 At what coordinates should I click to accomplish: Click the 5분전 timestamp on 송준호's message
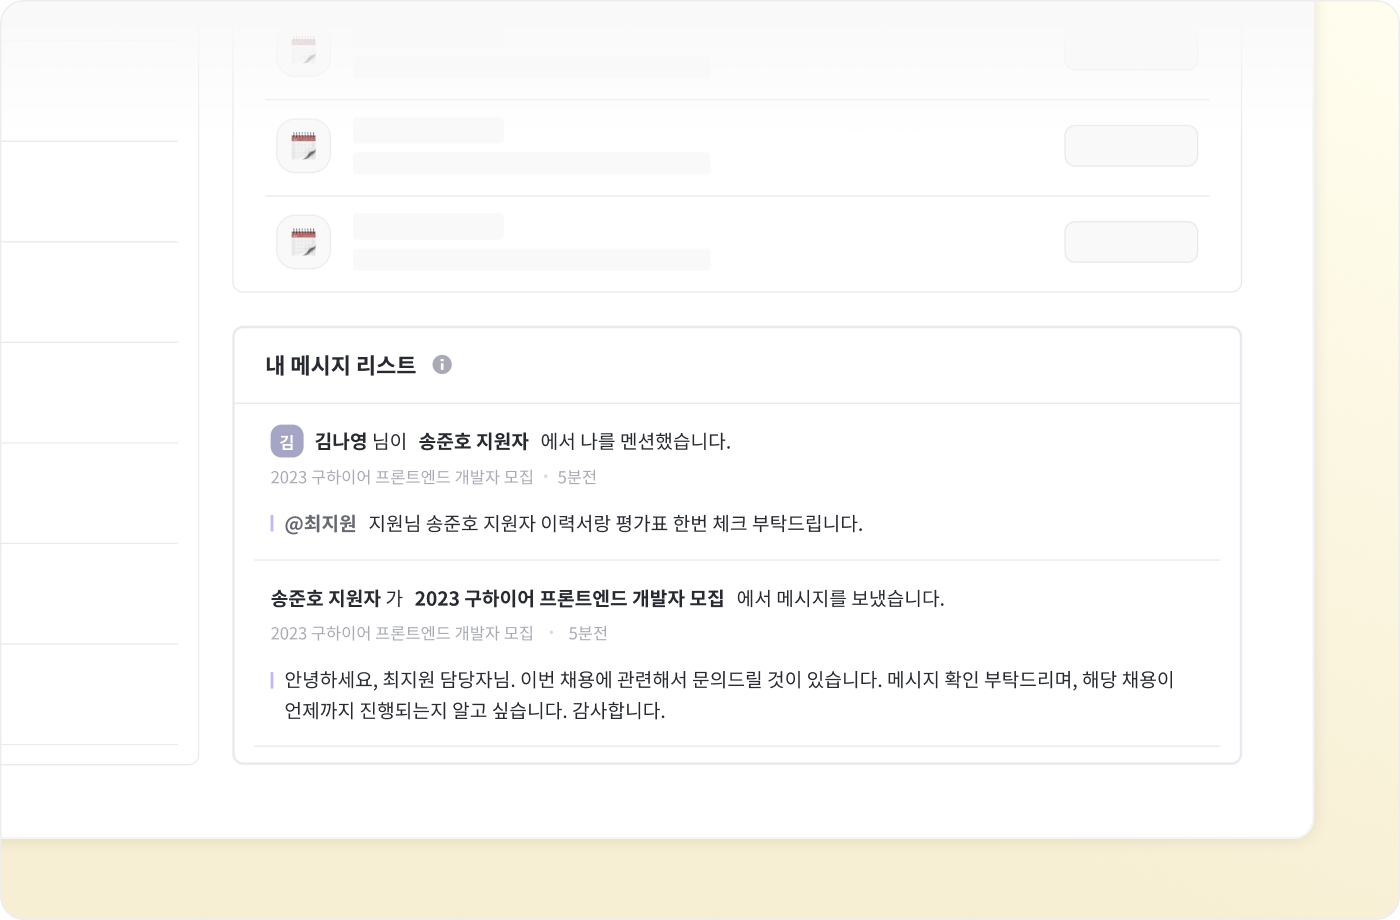tap(588, 633)
